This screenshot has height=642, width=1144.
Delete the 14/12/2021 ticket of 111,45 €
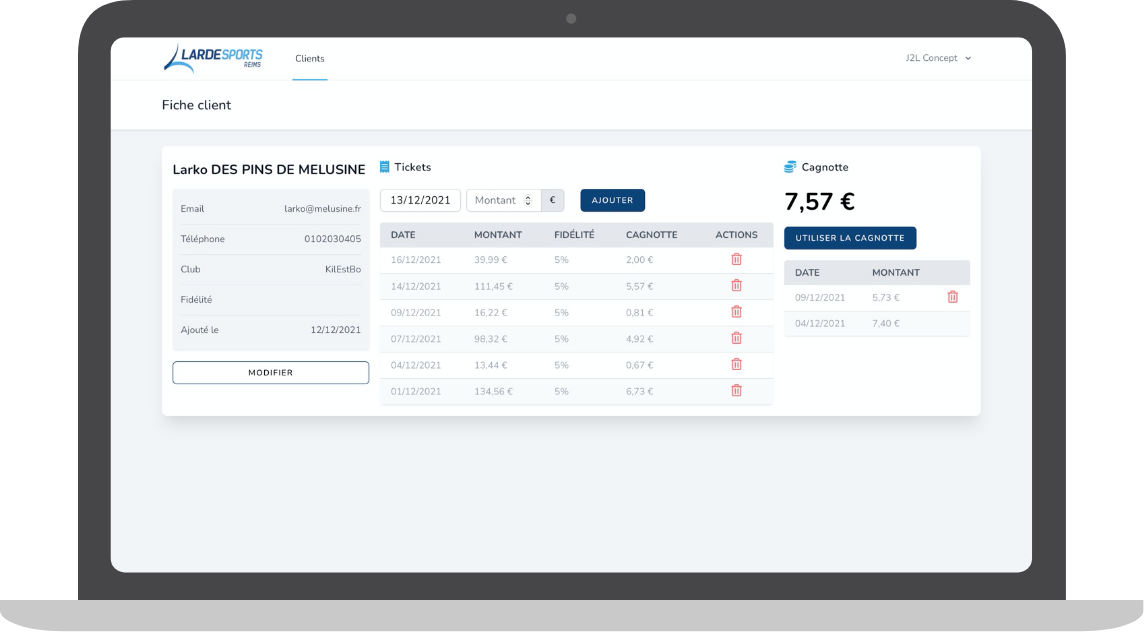click(736, 286)
